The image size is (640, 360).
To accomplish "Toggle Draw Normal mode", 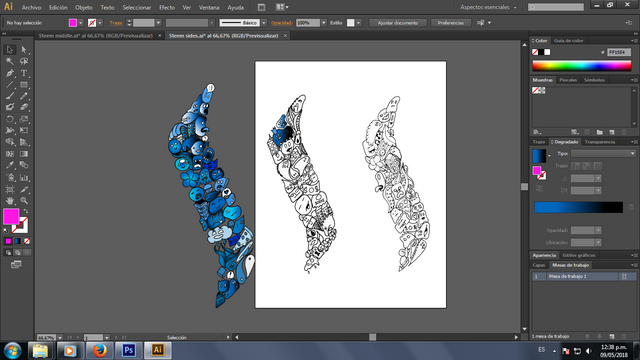I will coord(8,253).
